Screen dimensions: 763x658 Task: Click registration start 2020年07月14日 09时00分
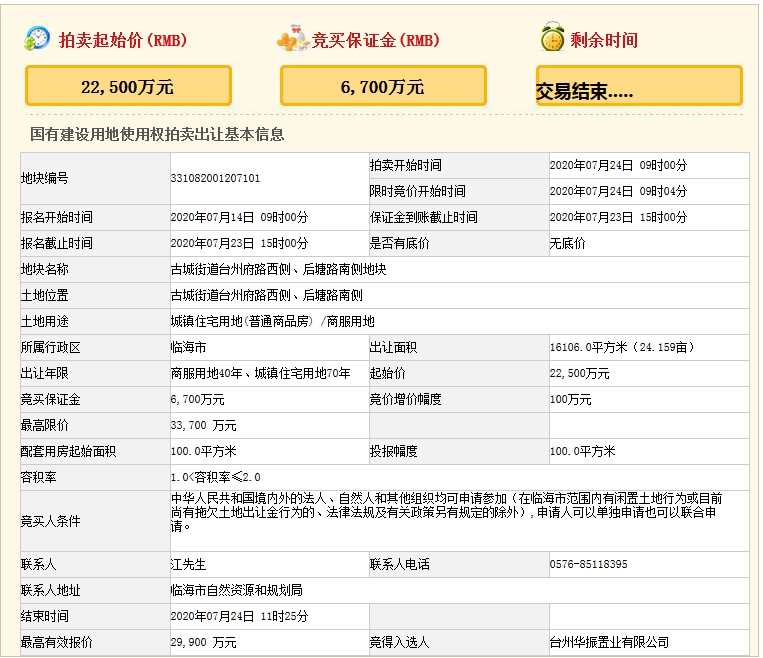239,217
